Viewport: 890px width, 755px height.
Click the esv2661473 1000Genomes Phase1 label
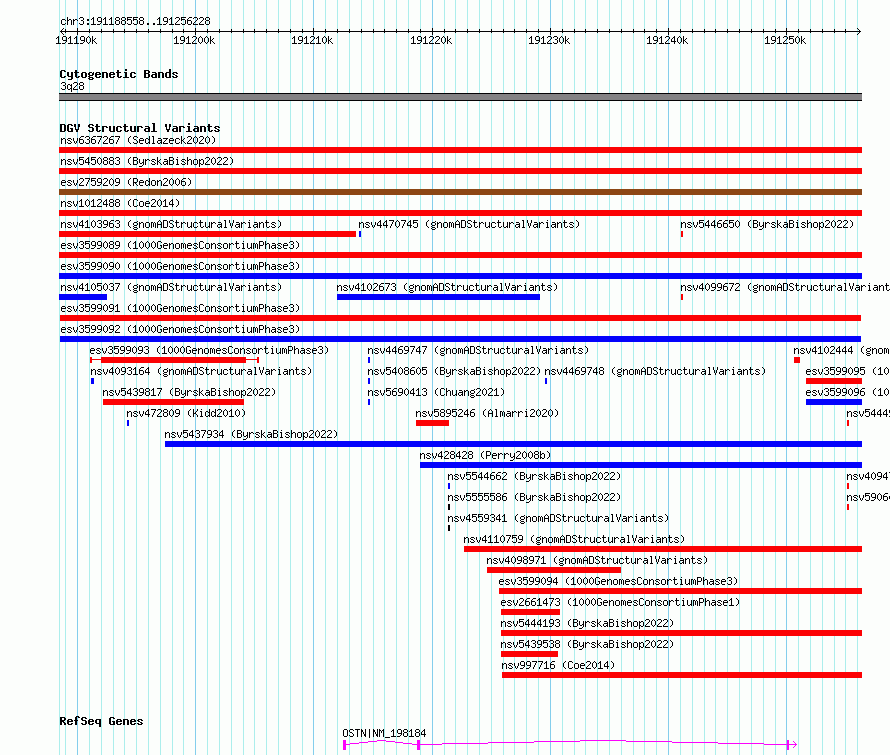pos(620,602)
